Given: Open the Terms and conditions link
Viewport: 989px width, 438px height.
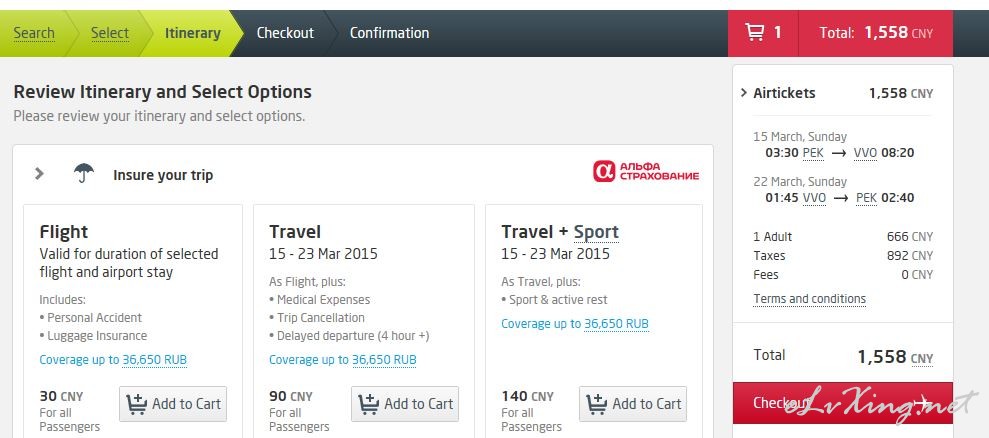Looking at the screenshot, I should 809,299.
